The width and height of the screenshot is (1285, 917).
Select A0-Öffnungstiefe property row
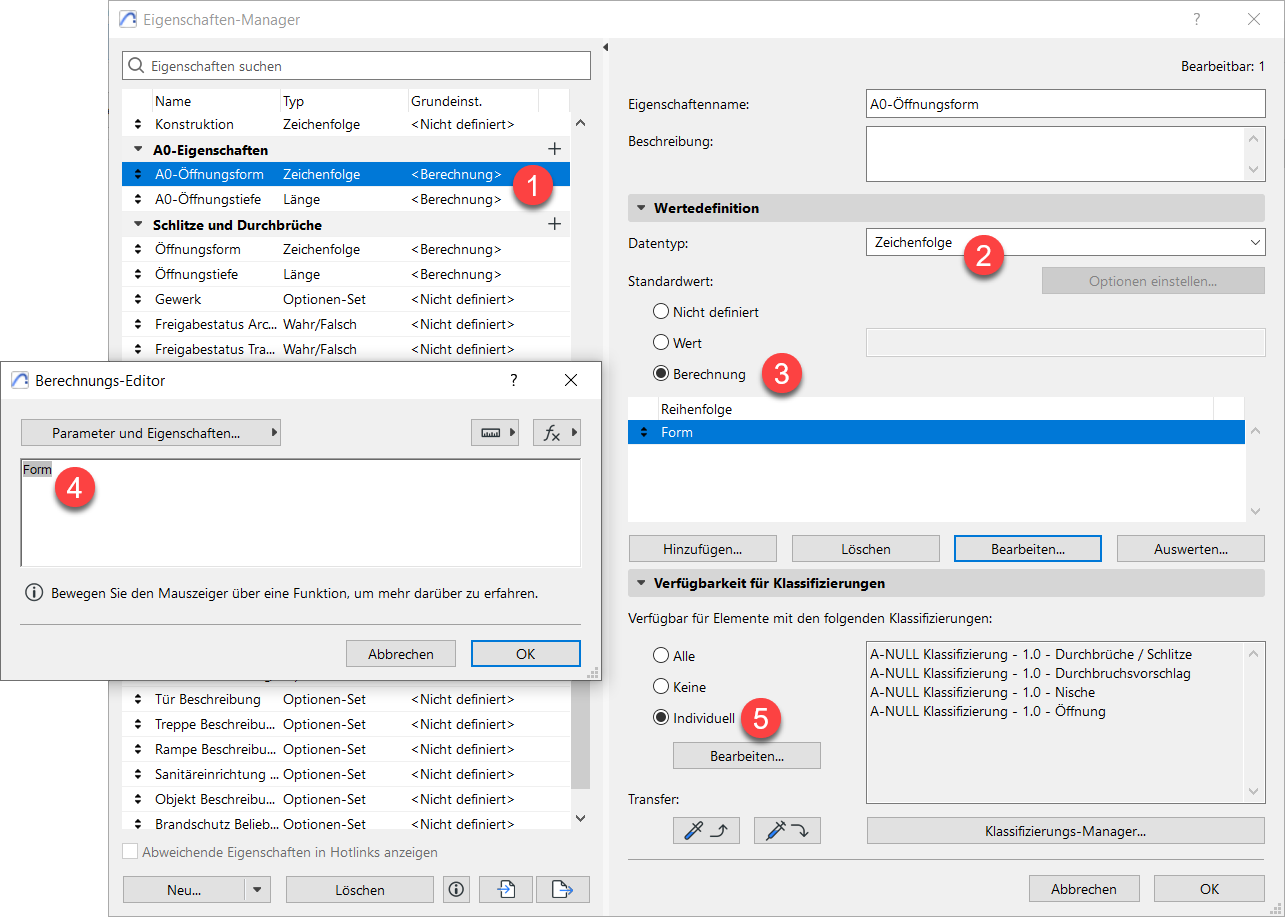tap(346, 199)
